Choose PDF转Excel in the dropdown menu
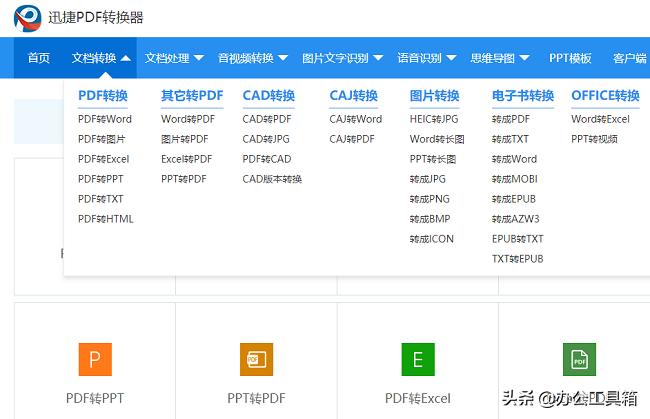This screenshot has width=650, height=419. click(x=104, y=159)
